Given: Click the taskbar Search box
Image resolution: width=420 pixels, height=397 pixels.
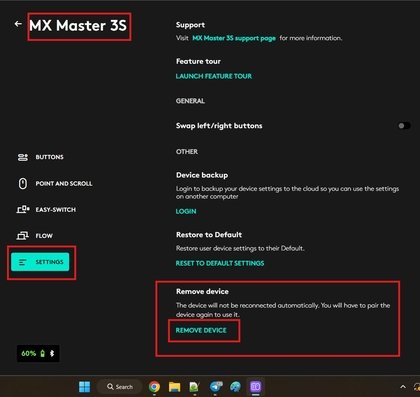Looking at the screenshot, I should [120, 387].
